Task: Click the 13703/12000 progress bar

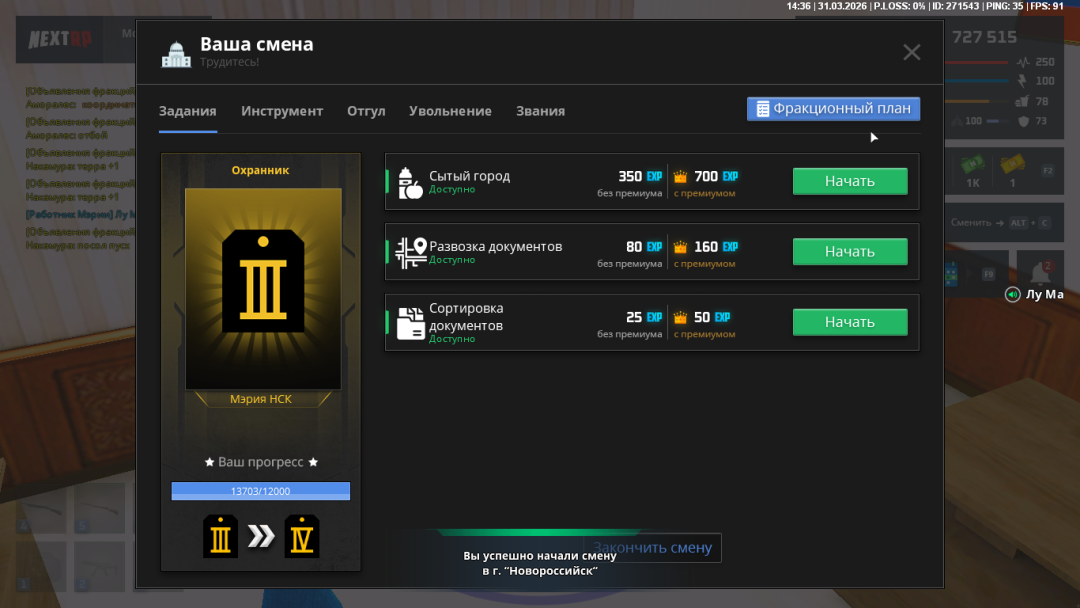Action: click(260, 491)
